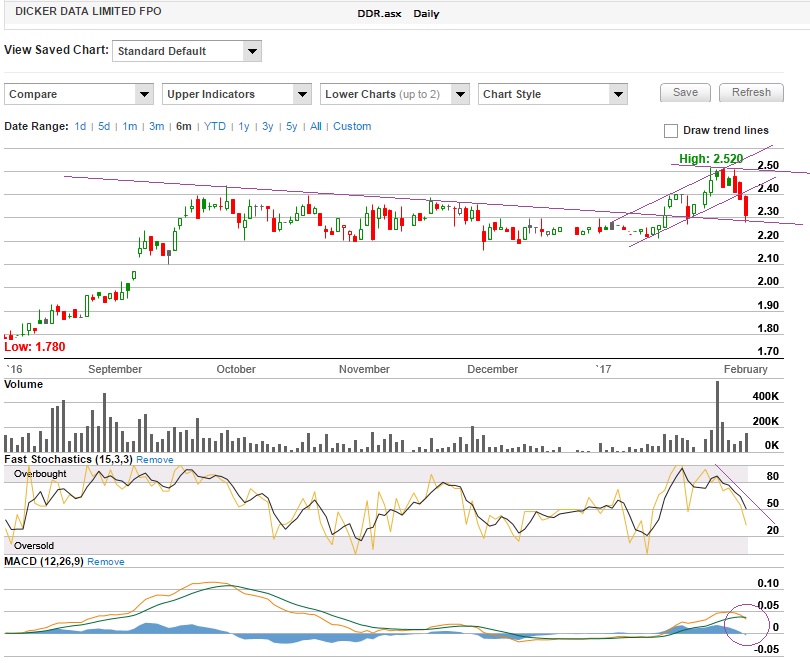Click the November label on time axis
This screenshot has height=663, width=810.
tap(364, 369)
